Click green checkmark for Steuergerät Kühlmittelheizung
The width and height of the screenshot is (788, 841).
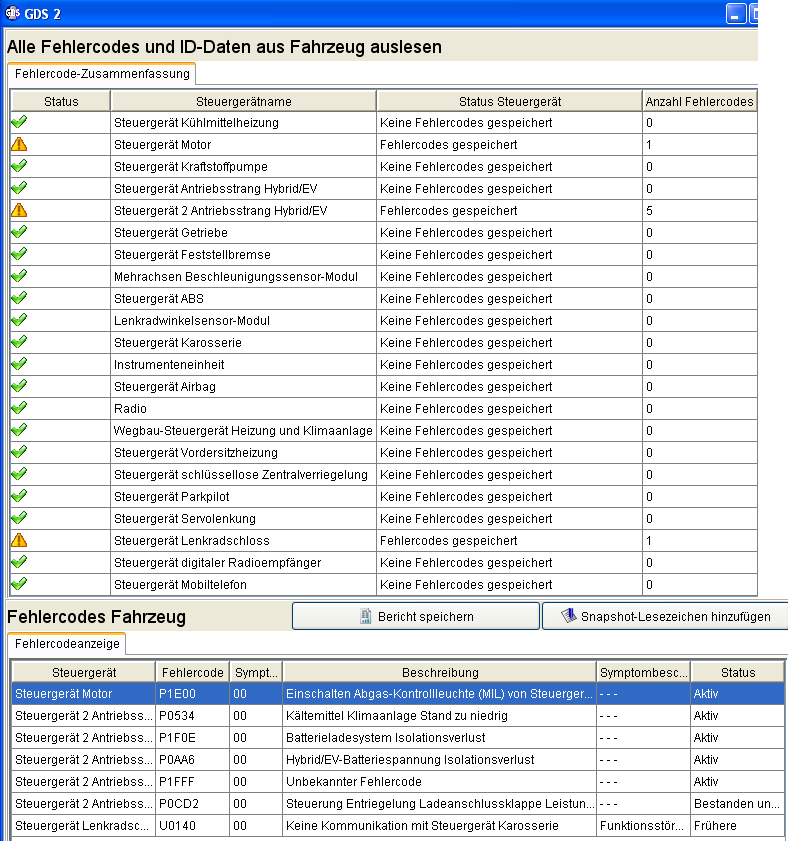pyautogui.click(x=19, y=123)
